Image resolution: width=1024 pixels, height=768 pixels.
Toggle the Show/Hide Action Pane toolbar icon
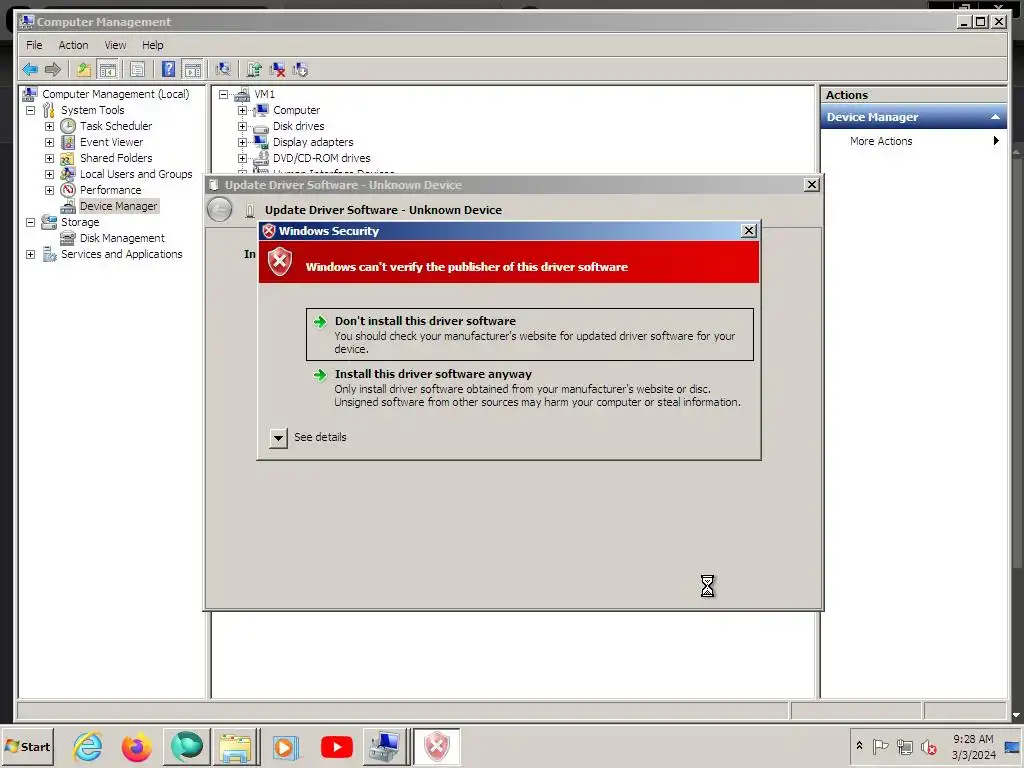(193, 69)
